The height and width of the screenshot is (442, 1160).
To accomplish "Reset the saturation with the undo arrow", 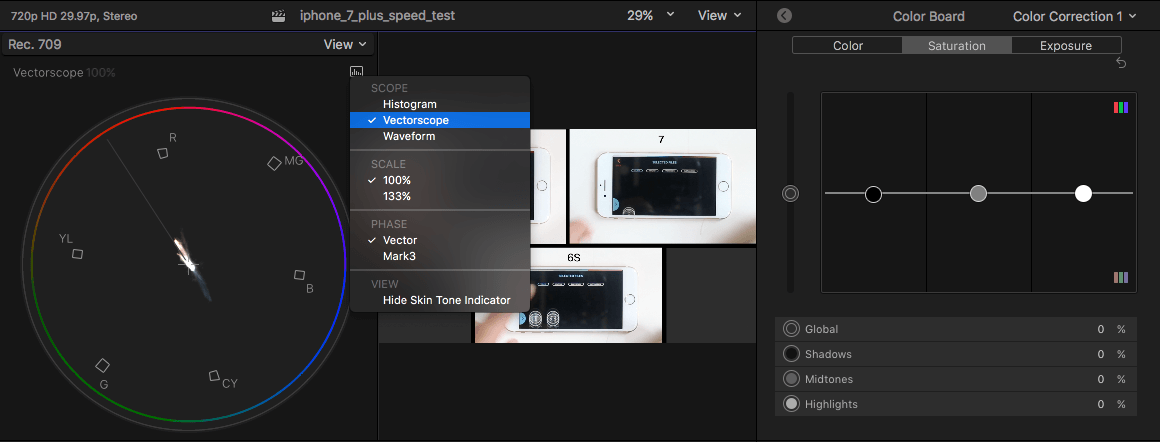I will pos(1121,64).
